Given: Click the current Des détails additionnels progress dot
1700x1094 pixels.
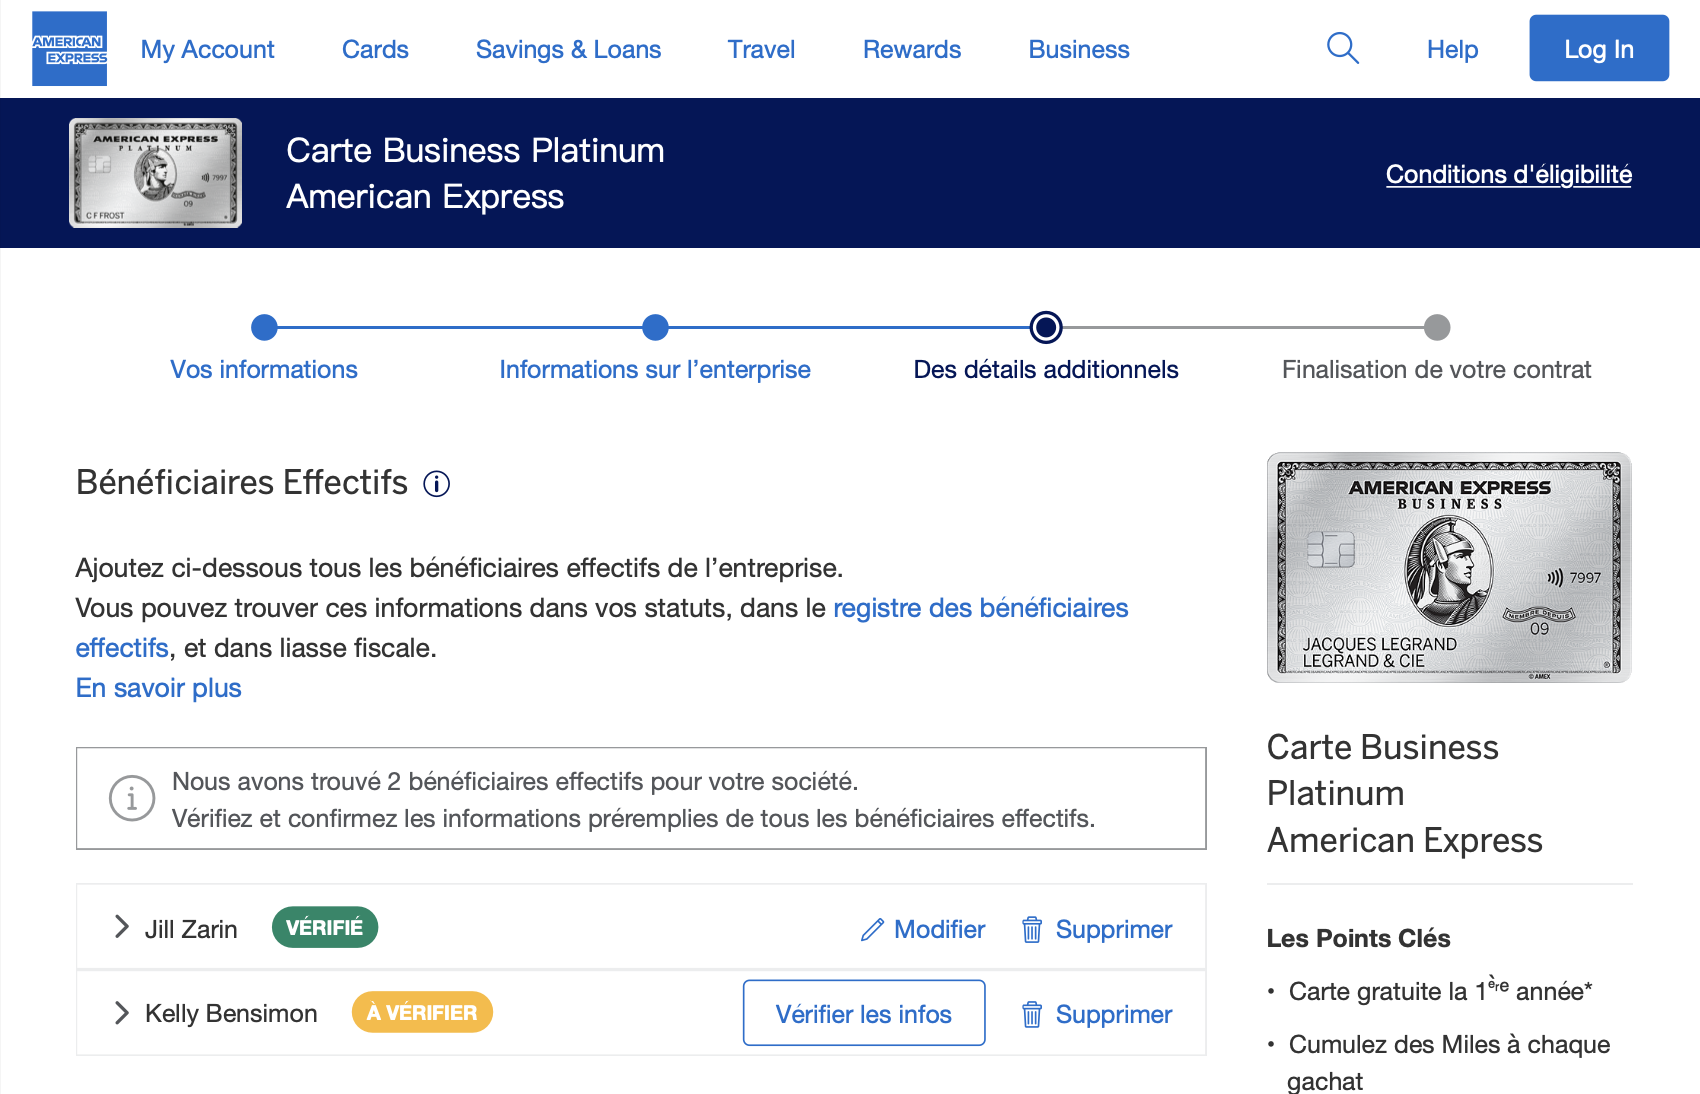Looking at the screenshot, I should pyautogui.click(x=1046, y=327).
